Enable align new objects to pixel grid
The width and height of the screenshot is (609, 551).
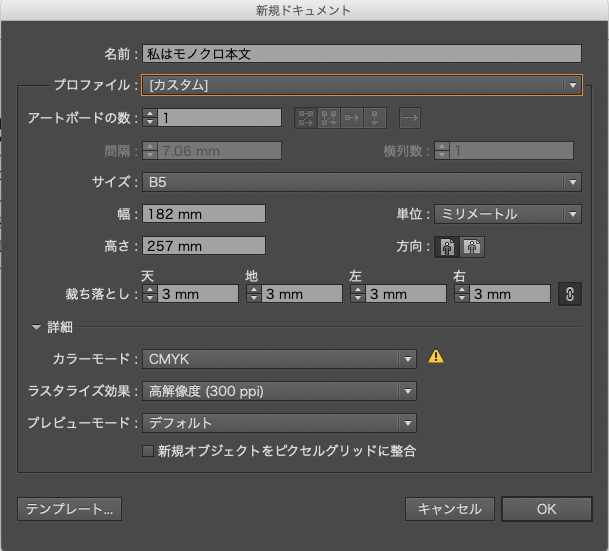click(148, 451)
